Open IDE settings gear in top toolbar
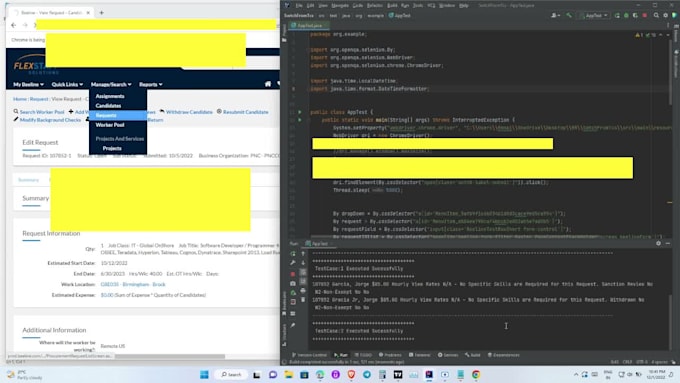The width and height of the screenshot is (680, 383). click(x=666, y=16)
